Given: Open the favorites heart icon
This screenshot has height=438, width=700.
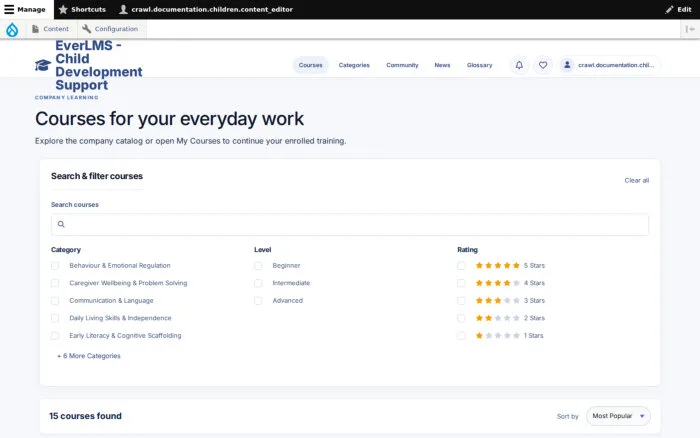Looking at the screenshot, I should tap(543, 65).
